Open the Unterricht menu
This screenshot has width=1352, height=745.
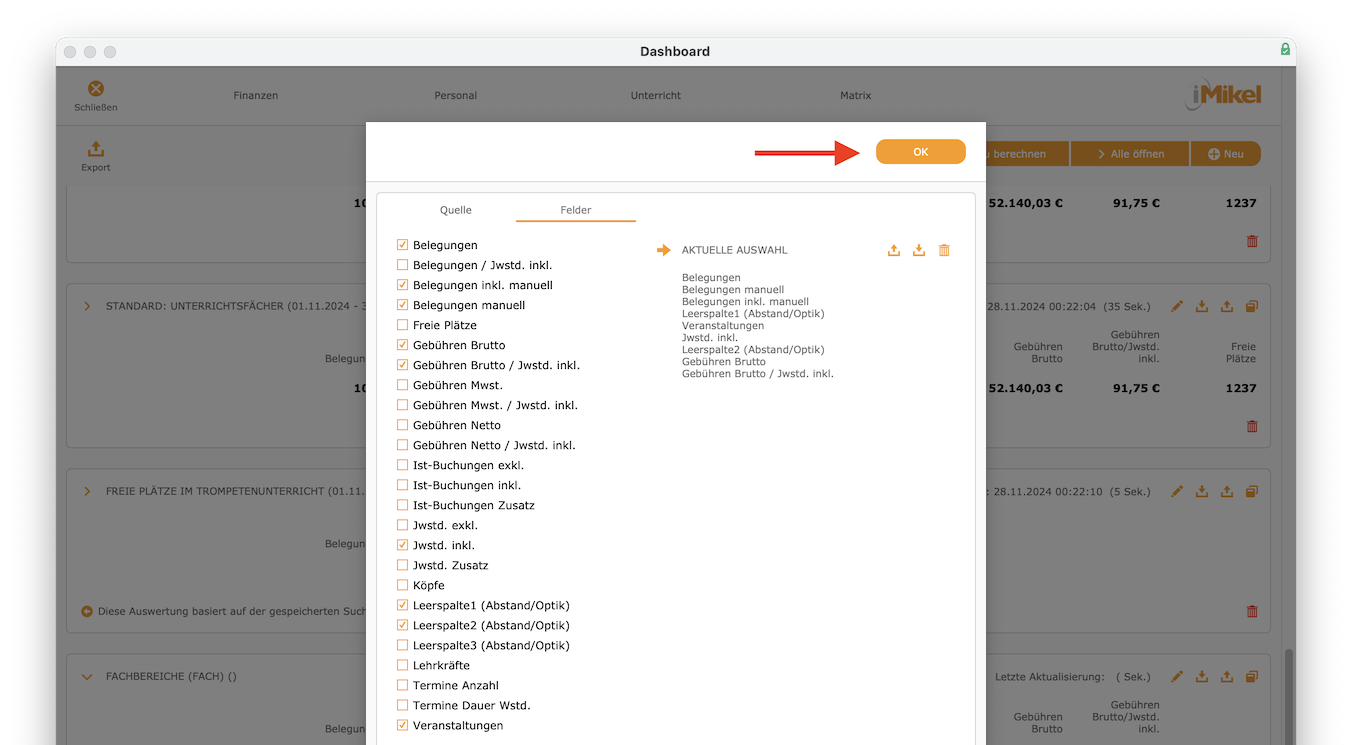tap(656, 95)
